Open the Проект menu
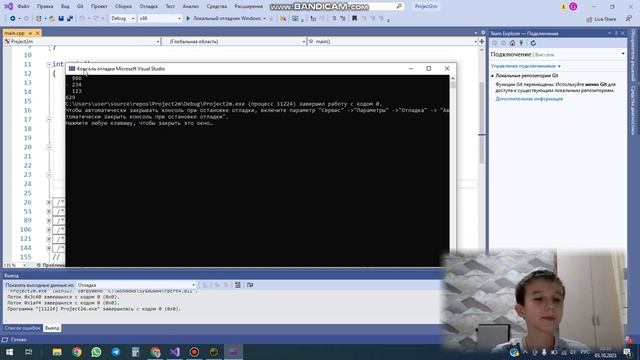 [x=99, y=7]
